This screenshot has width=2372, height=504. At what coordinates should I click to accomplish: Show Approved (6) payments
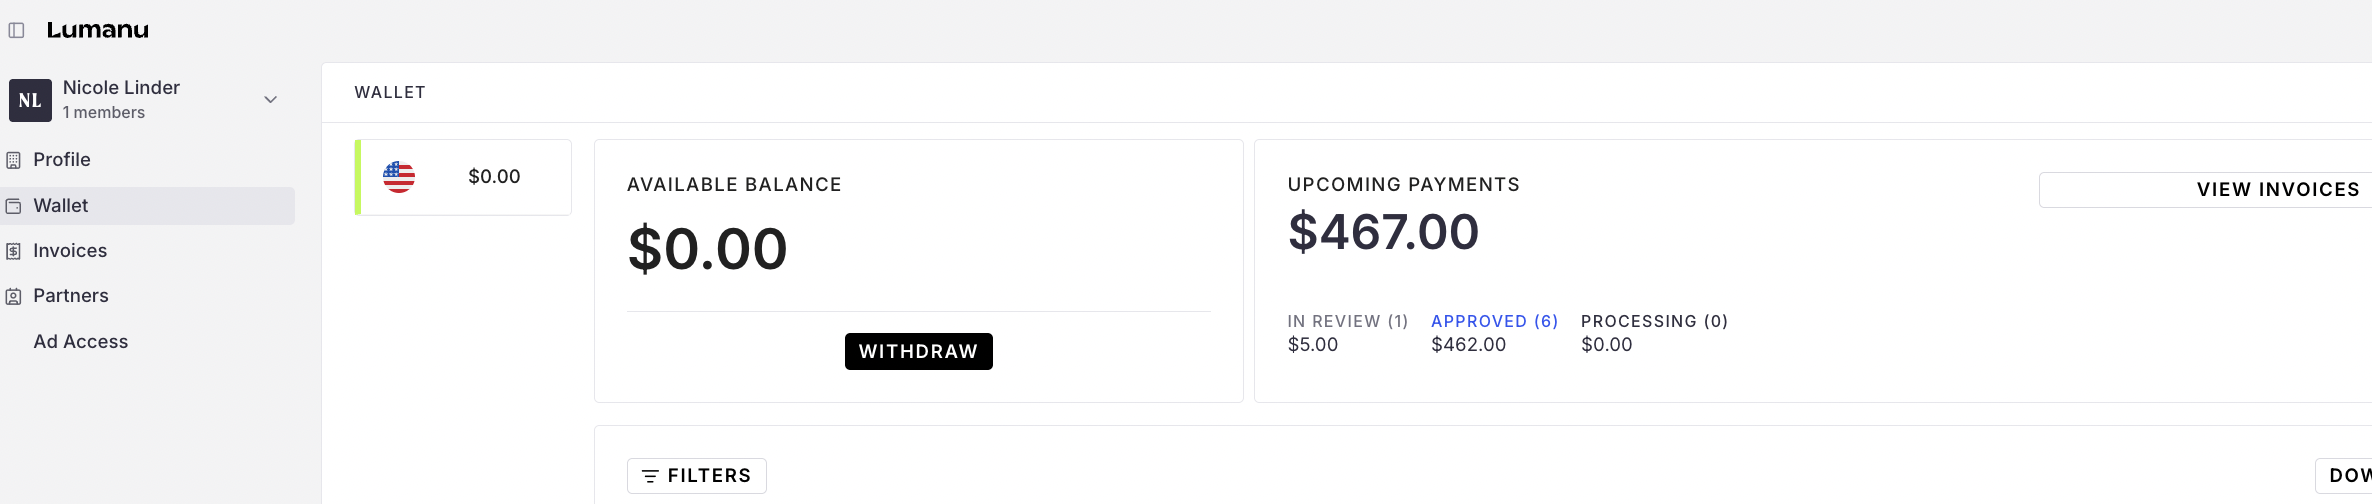(1494, 321)
